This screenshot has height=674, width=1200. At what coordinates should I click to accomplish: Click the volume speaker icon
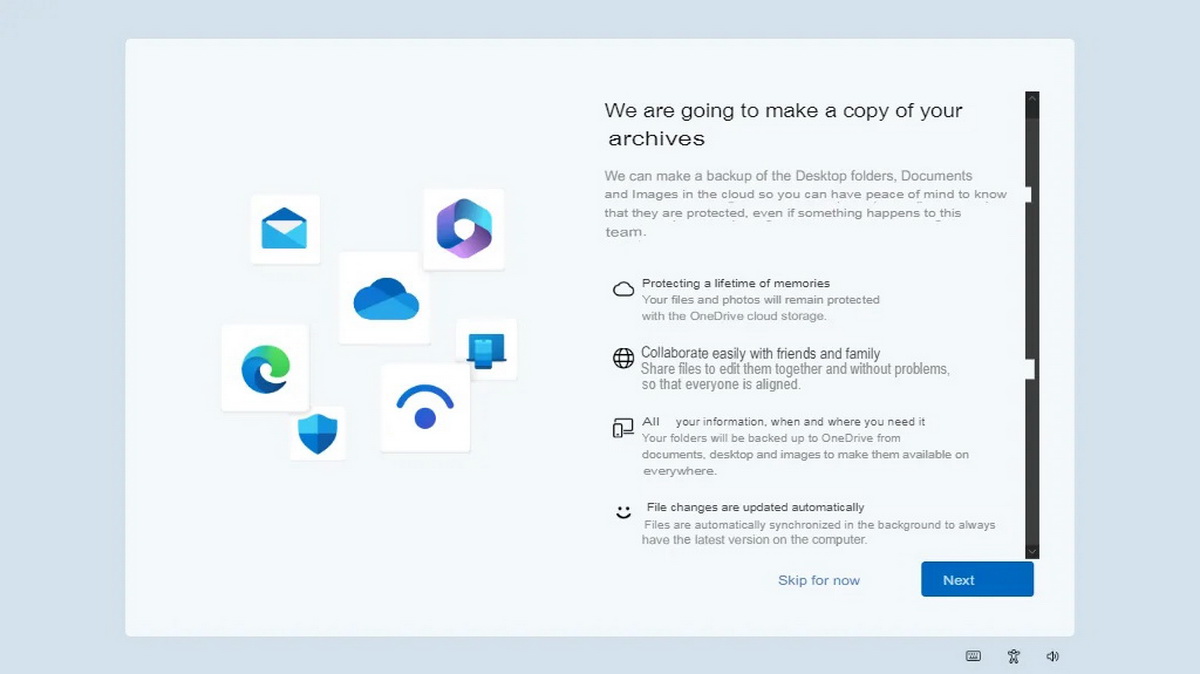(x=1053, y=656)
